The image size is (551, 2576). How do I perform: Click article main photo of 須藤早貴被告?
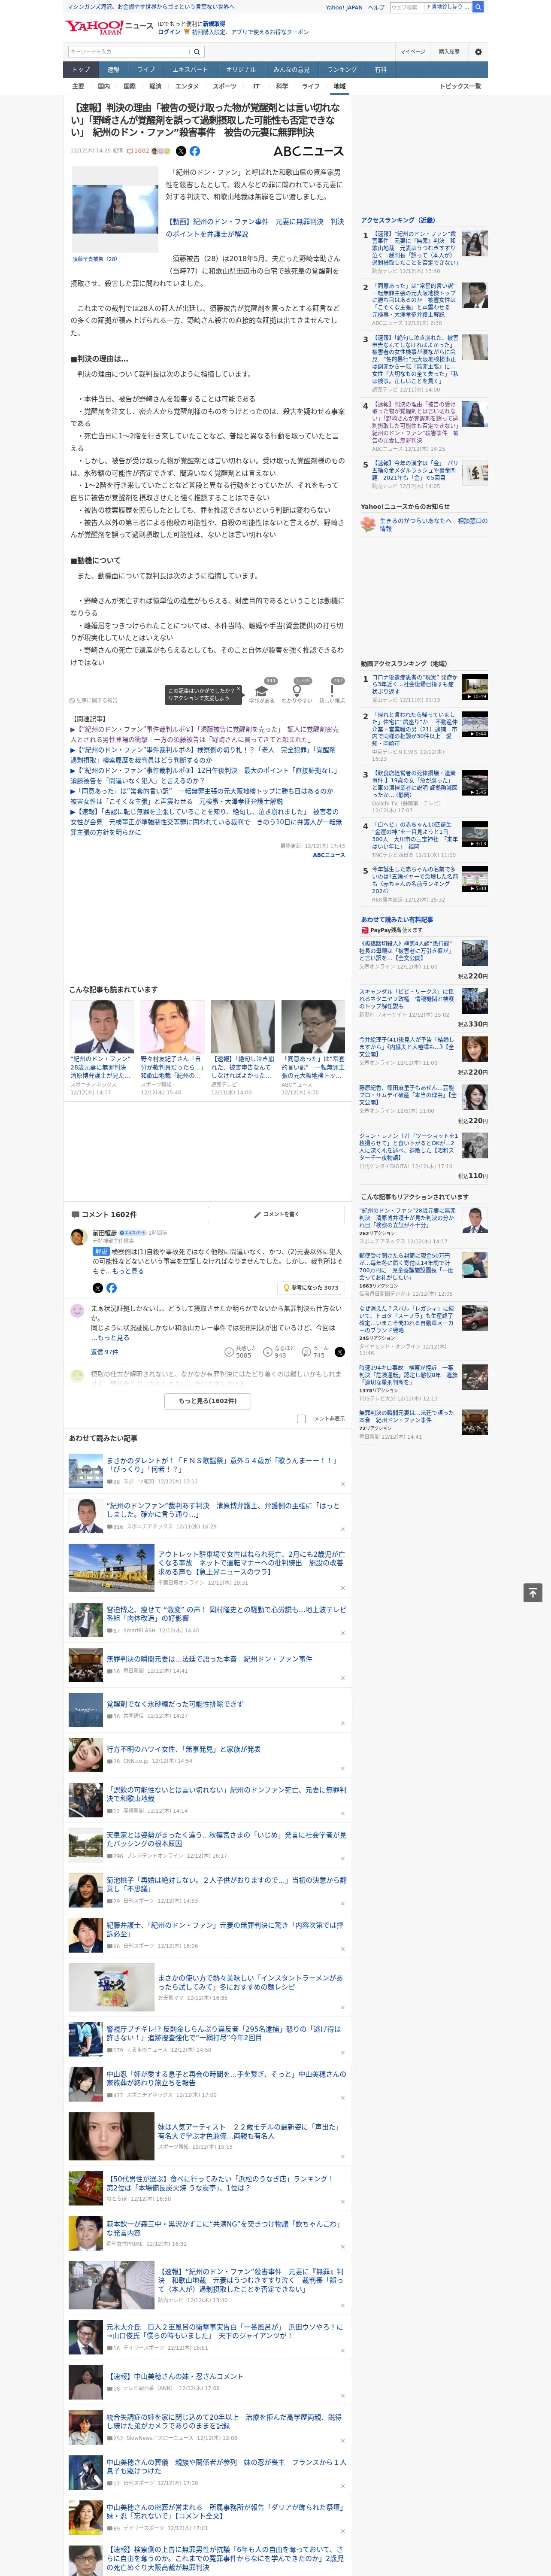pyautogui.click(x=115, y=209)
